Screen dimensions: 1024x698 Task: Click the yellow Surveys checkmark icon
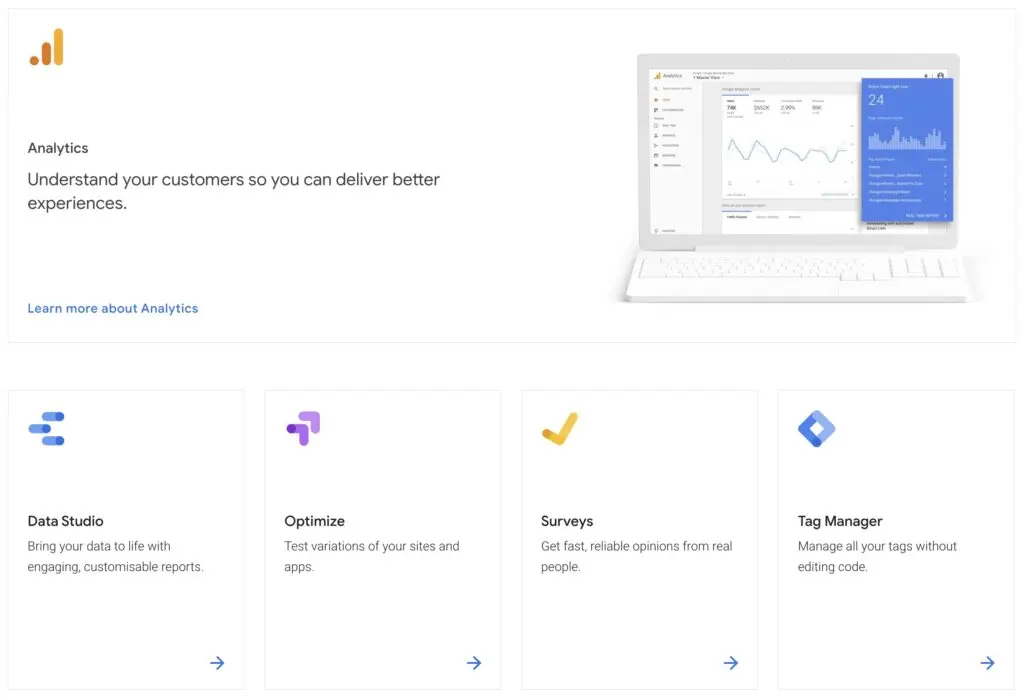point(560,428)
